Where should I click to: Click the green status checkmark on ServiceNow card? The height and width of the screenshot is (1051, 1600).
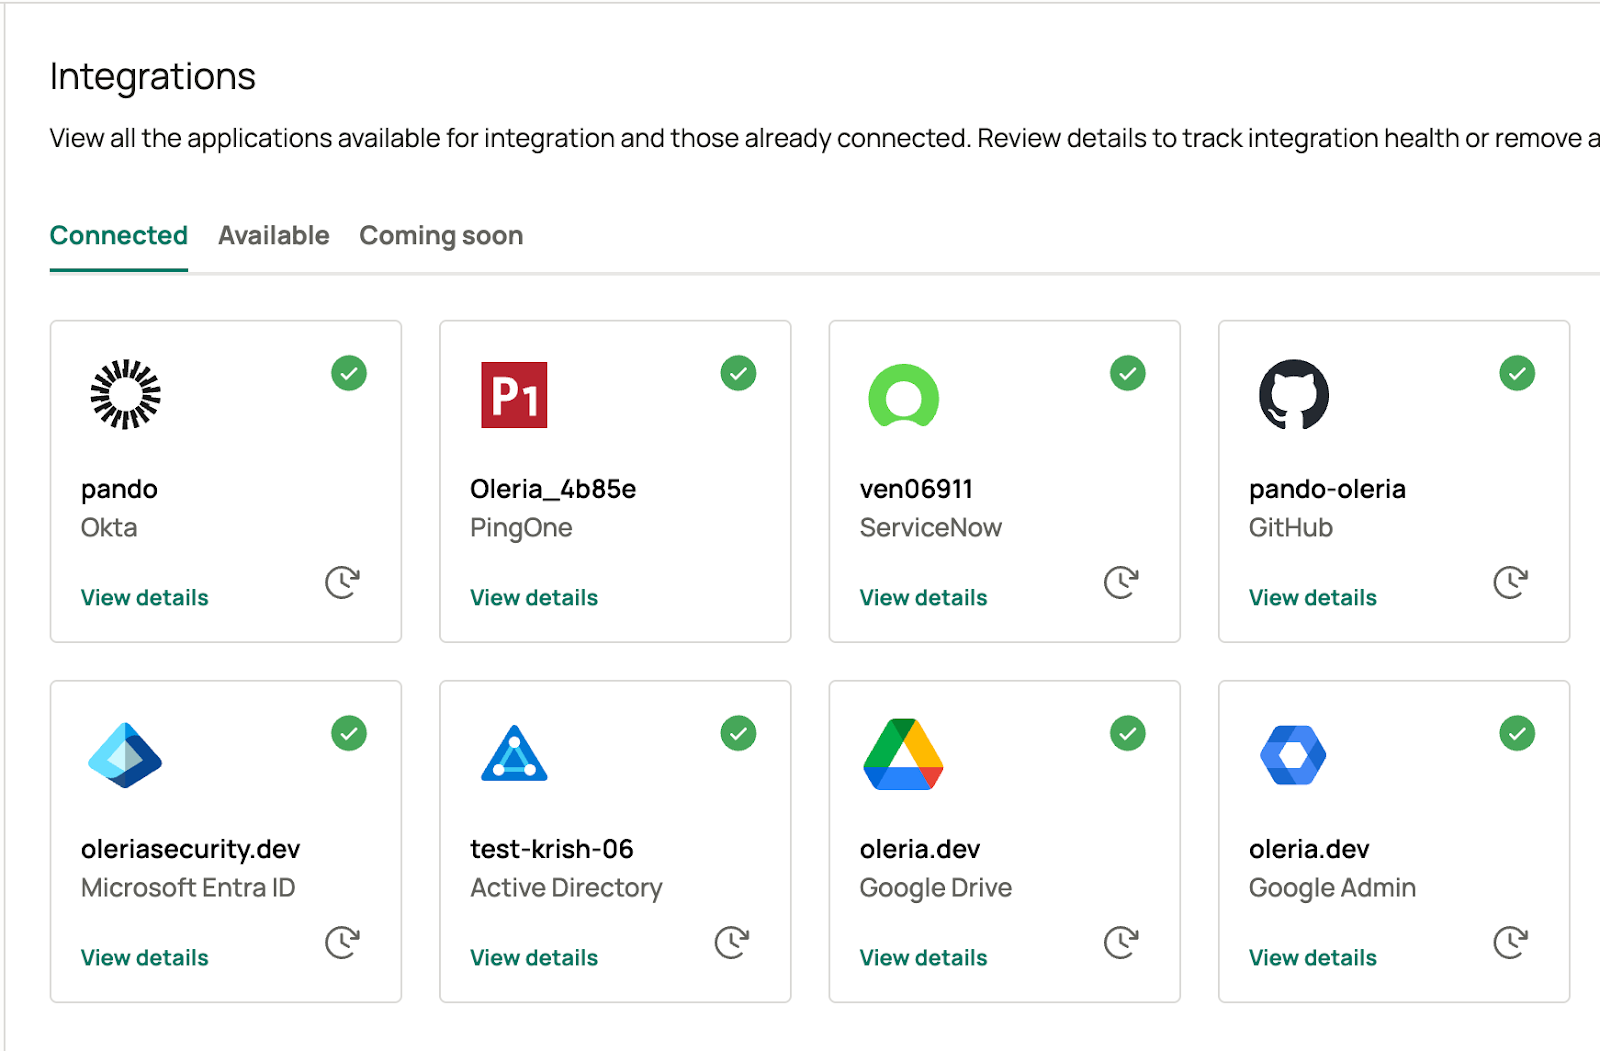(1128, 373)
